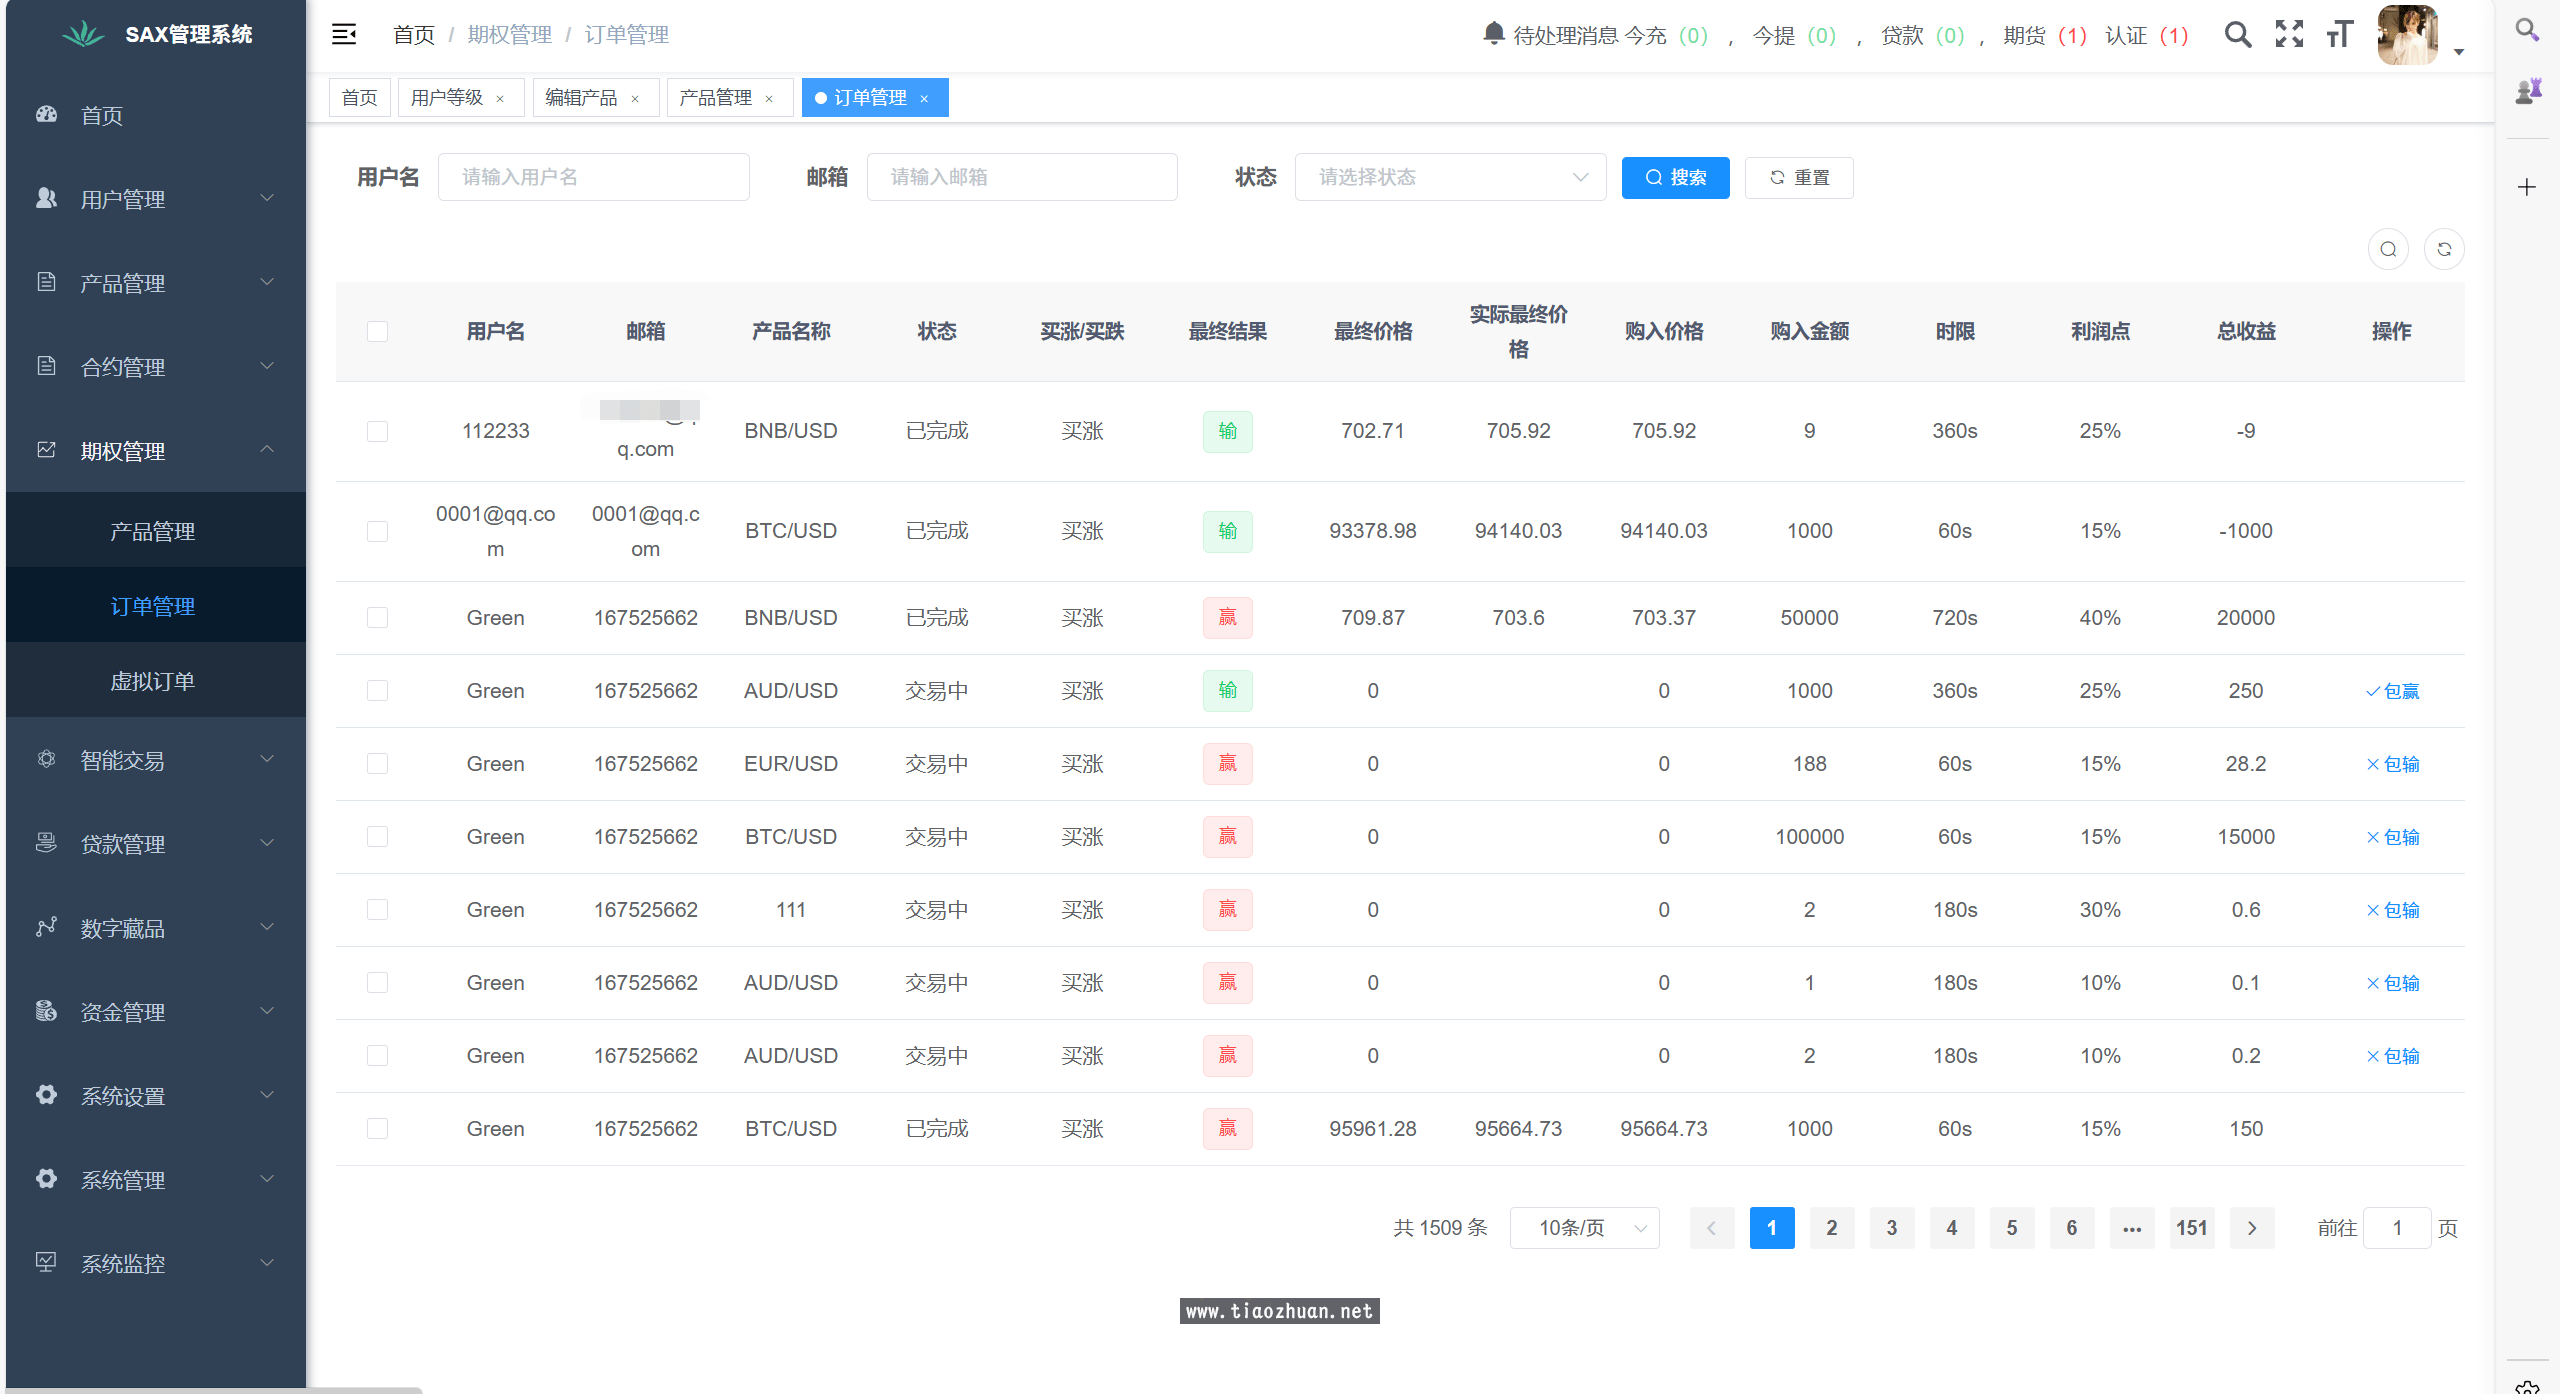Viewport: 2560px width, 1394px height.
Task: Click the blue 搜索 button
Action: 1675,178
